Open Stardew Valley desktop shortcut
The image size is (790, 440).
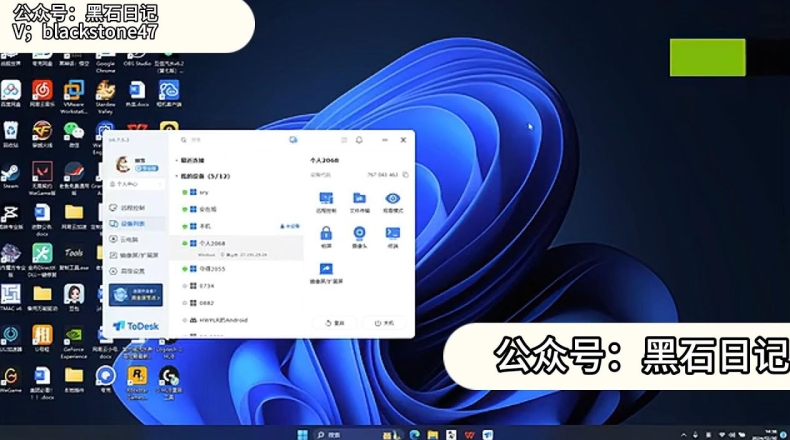[x=105, y=98]
